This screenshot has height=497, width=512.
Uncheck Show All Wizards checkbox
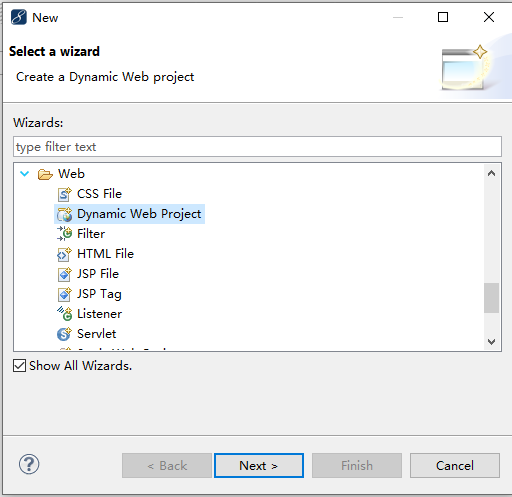[19, 366]
